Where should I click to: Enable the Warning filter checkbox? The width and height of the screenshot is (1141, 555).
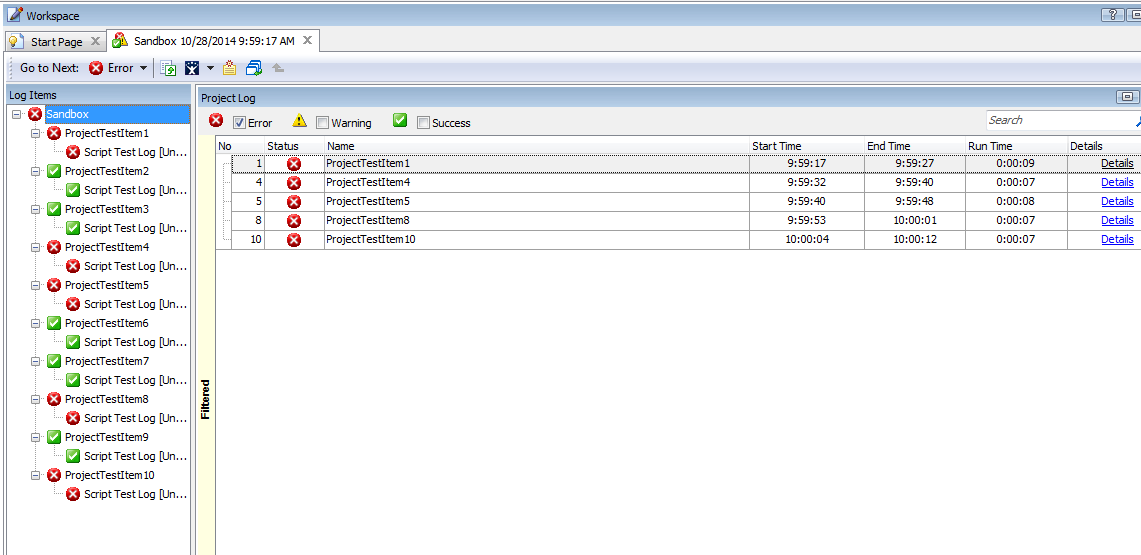click(322, 123)
